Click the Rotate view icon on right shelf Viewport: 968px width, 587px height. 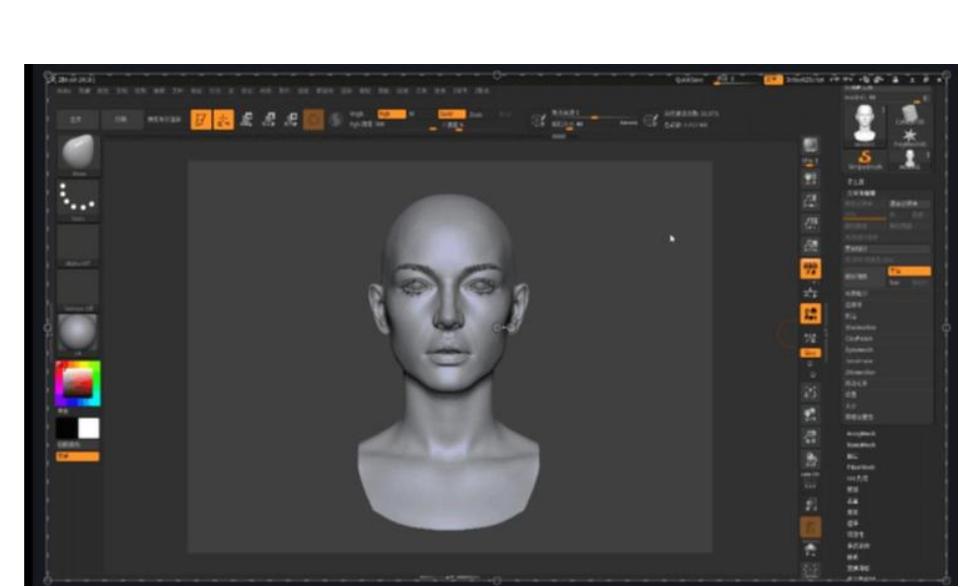811,460
